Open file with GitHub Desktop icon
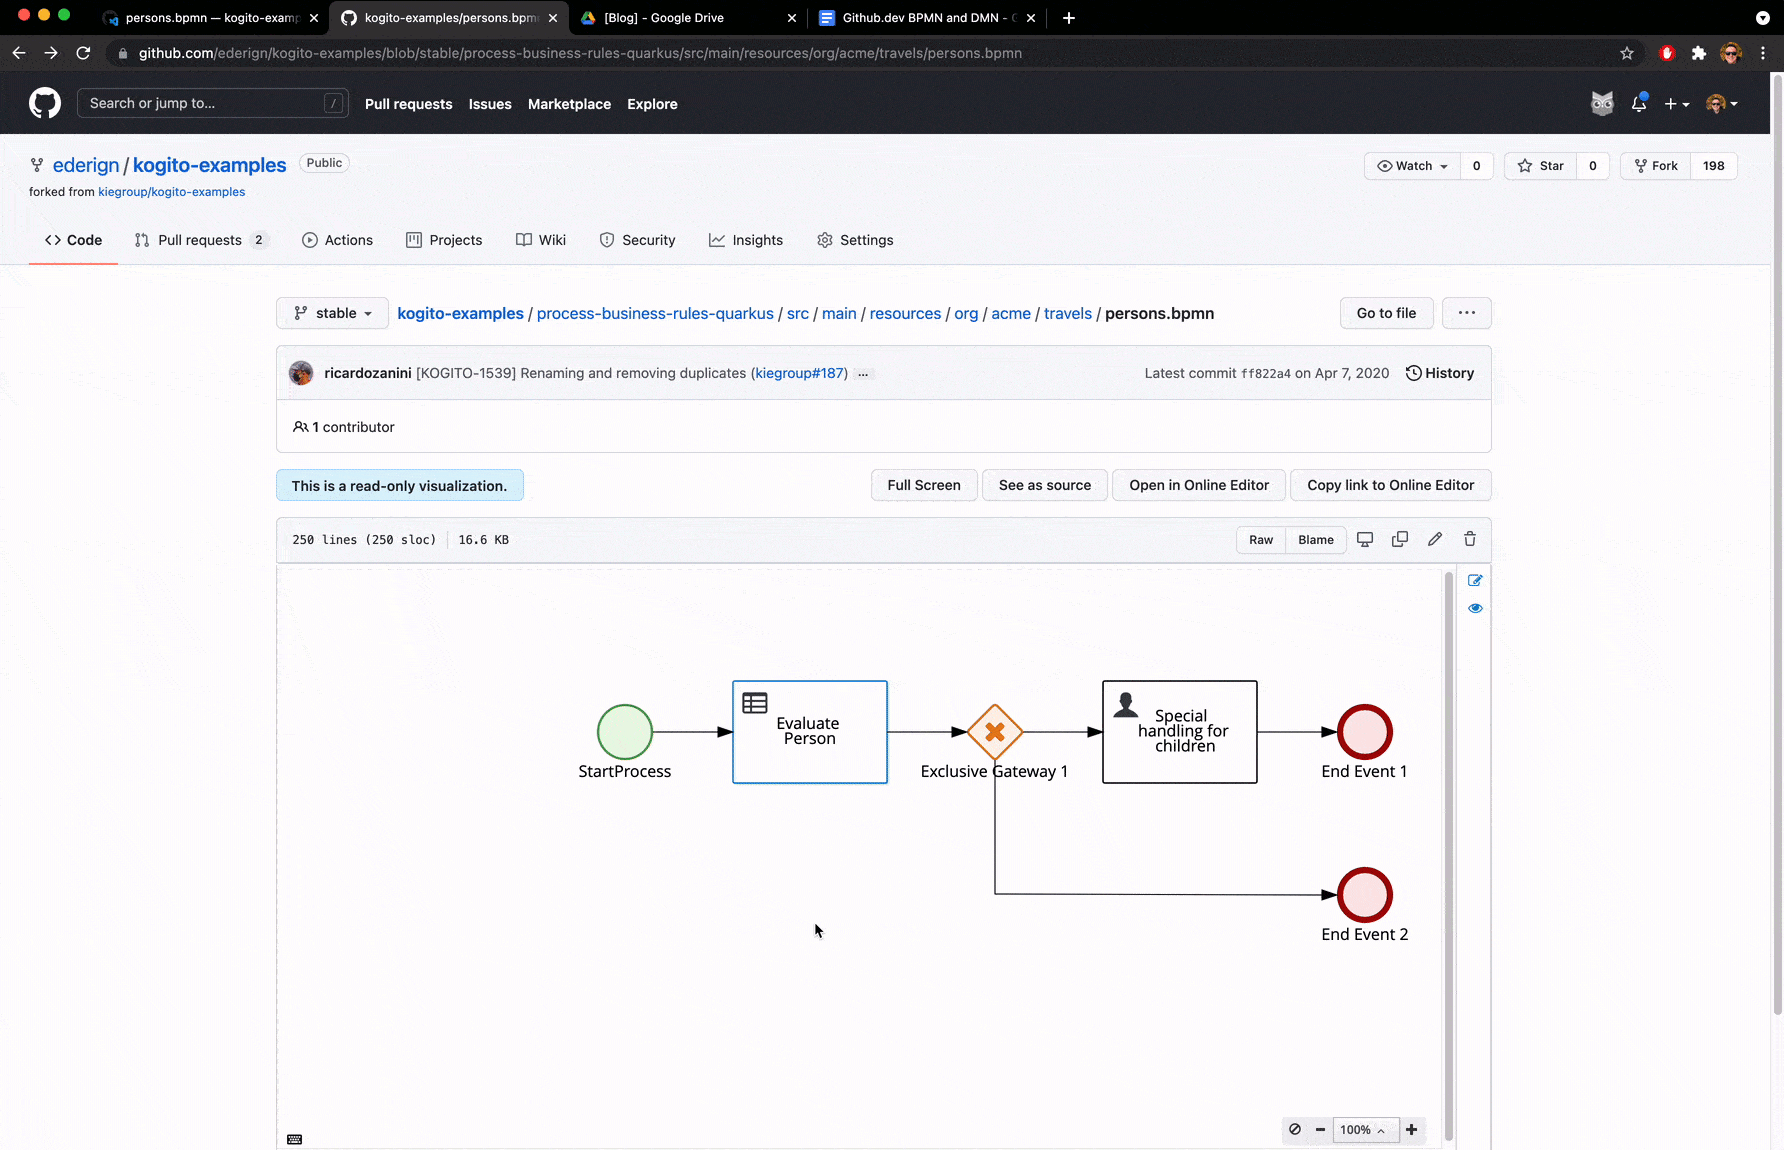The width and height of the screenshot is (1784, 1150). pos(1365,539)
